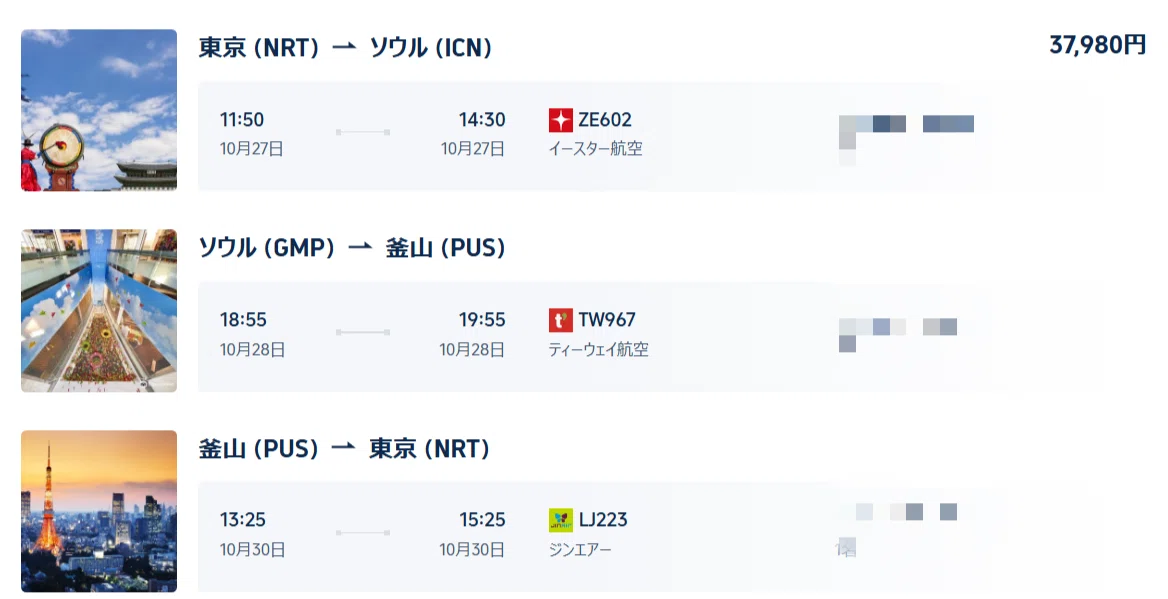
Task: Click the 14:30 arrival time
Action: point(482,120)
